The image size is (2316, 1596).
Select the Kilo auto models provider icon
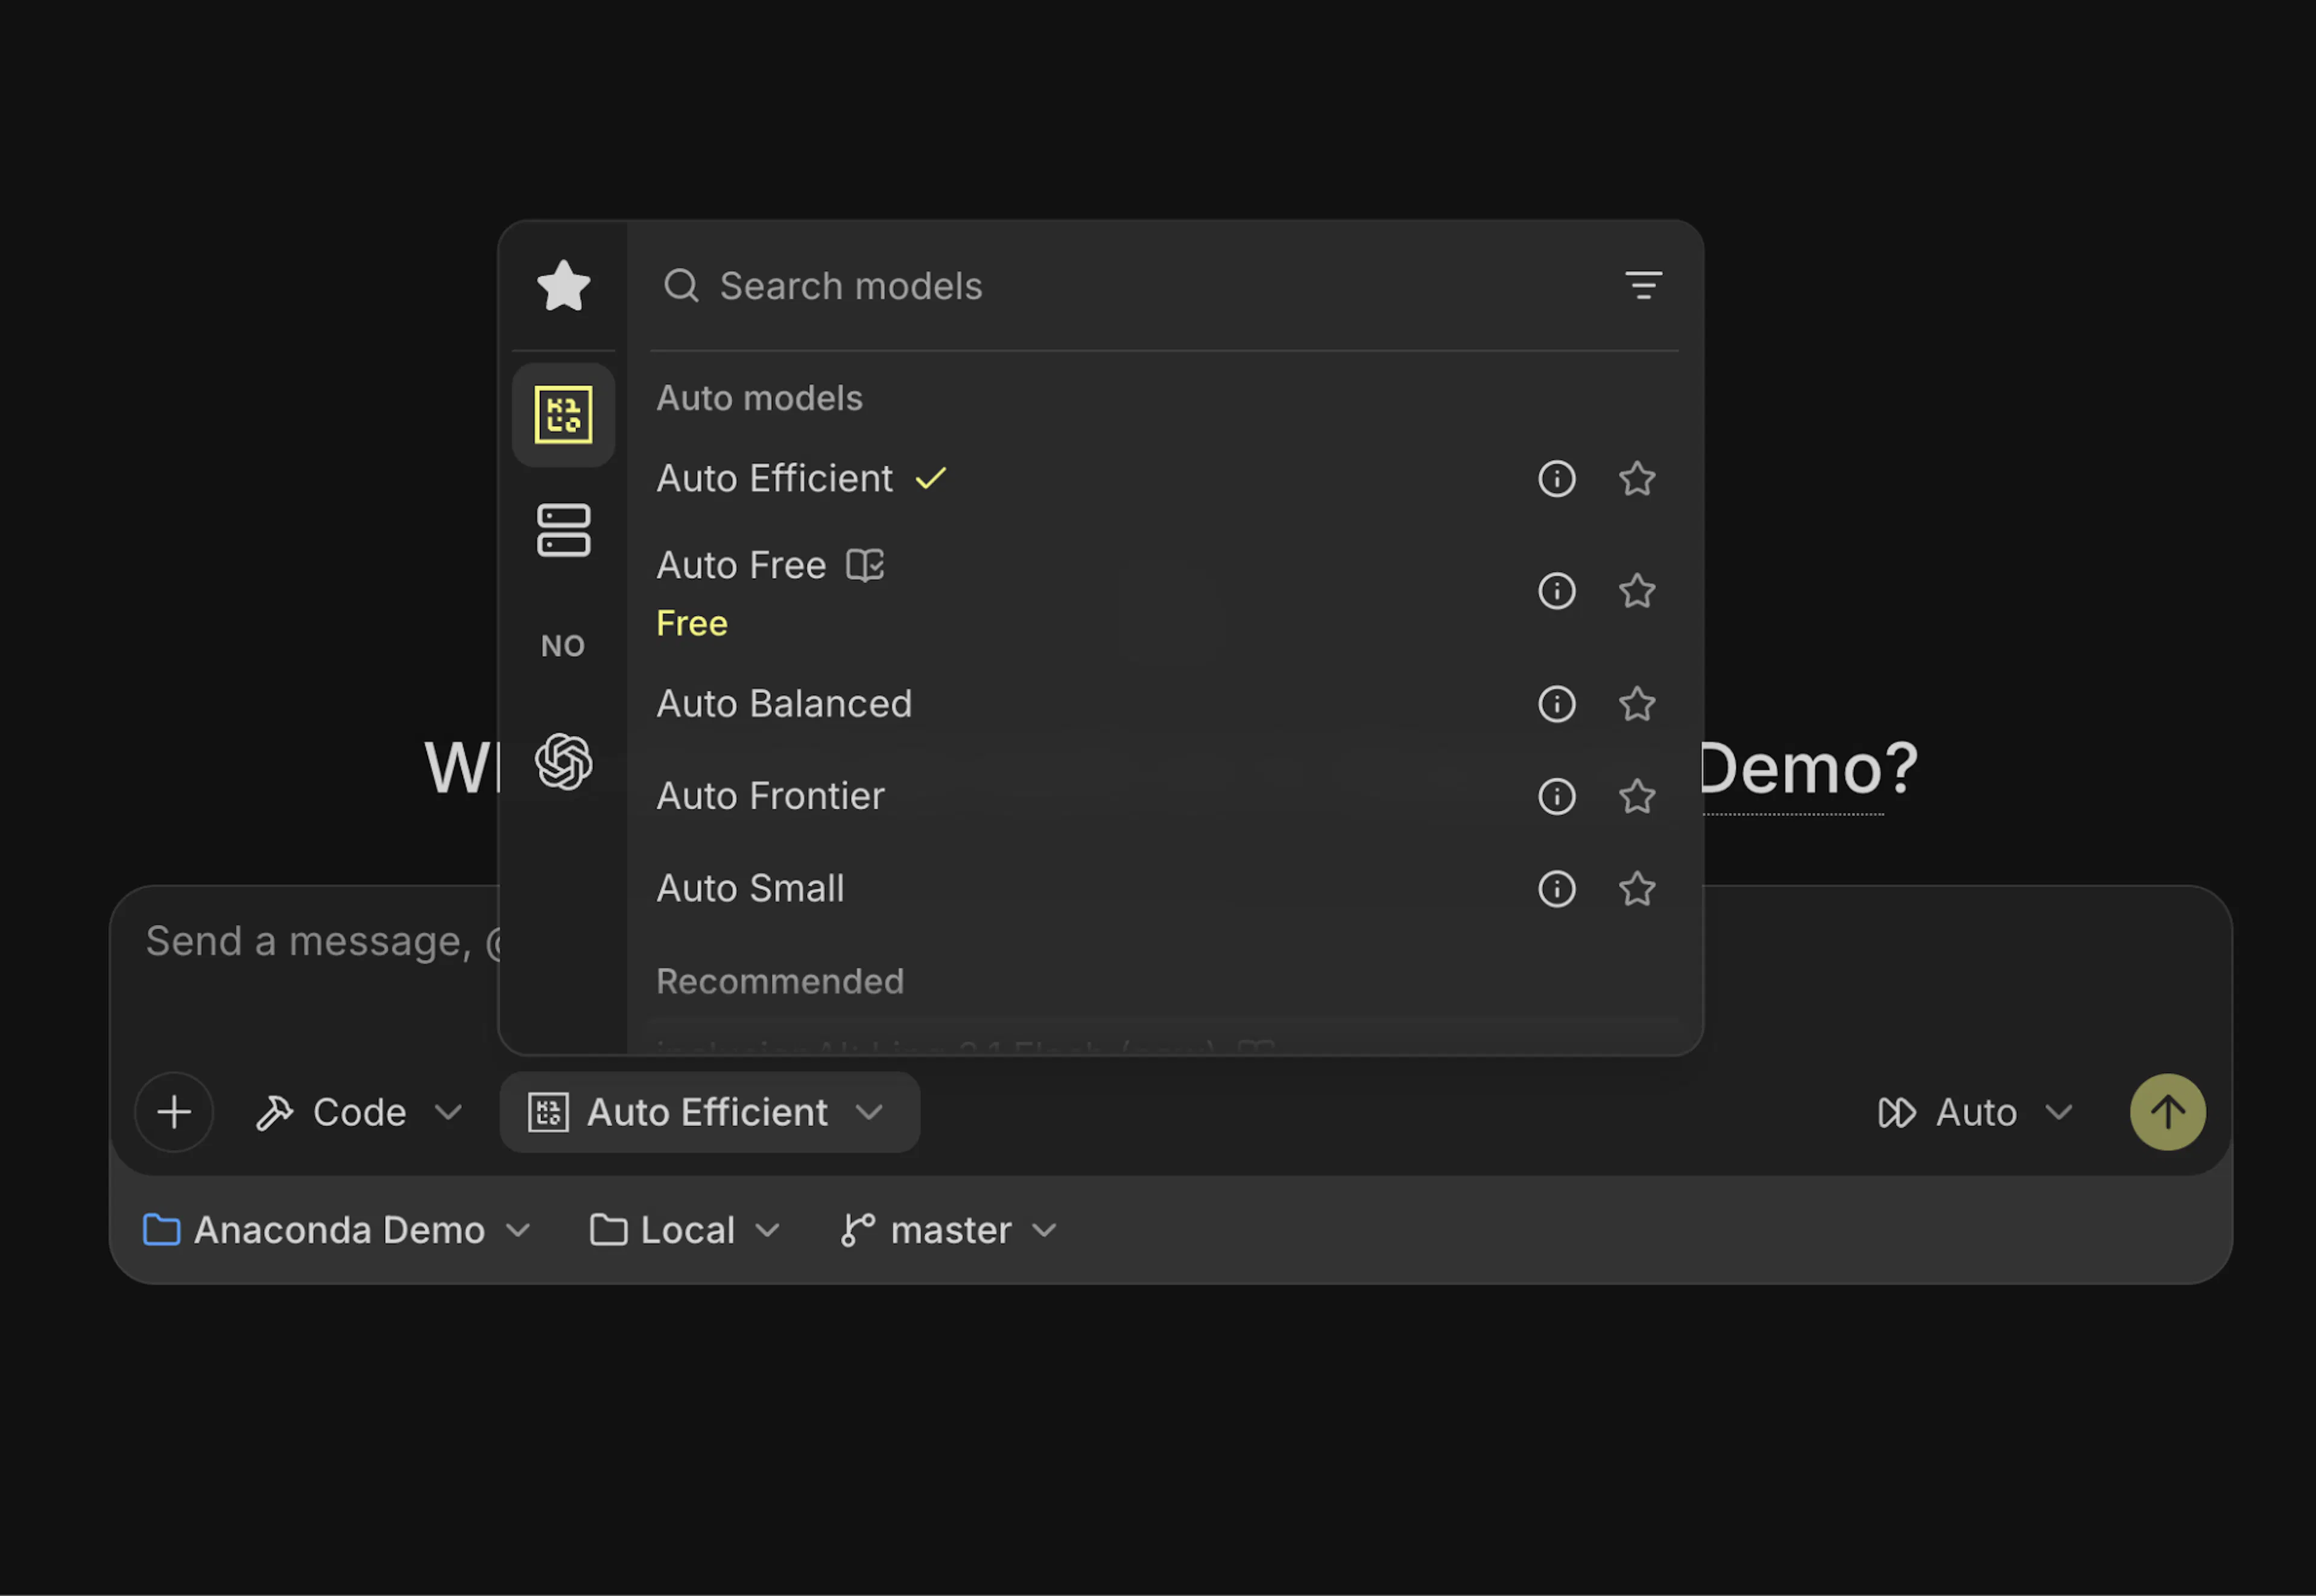click(x=563, y=414)
